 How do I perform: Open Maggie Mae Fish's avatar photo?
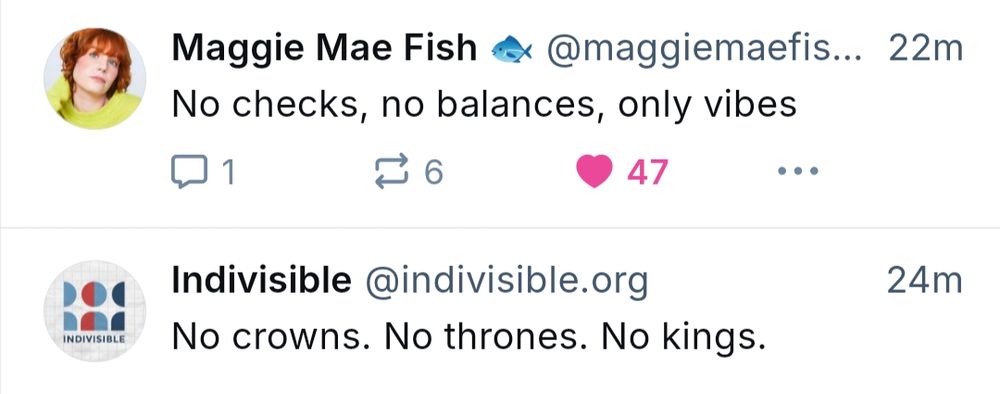[95, 78]
